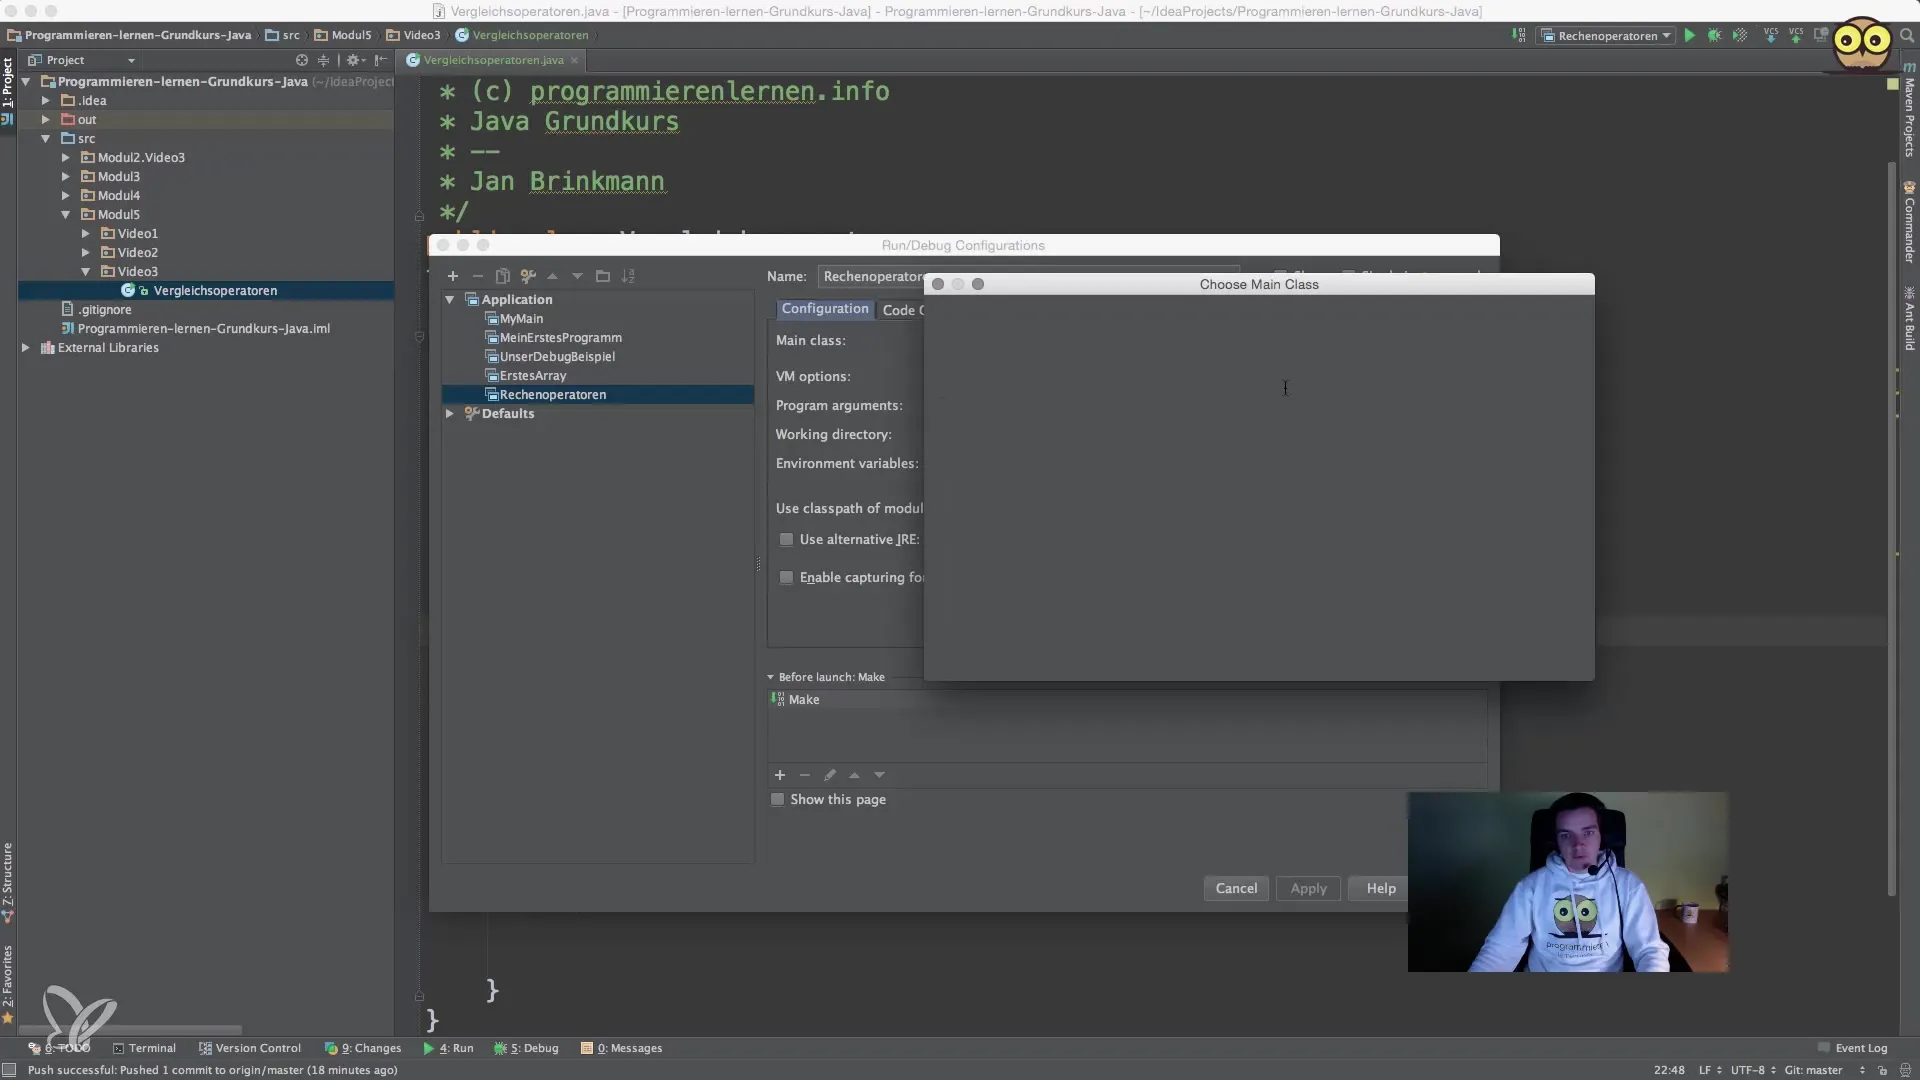Toggle the Use alternative JRE checkbox
Image resolution: width=1920 pixels, height=1080 pixels.
point(786,539)
